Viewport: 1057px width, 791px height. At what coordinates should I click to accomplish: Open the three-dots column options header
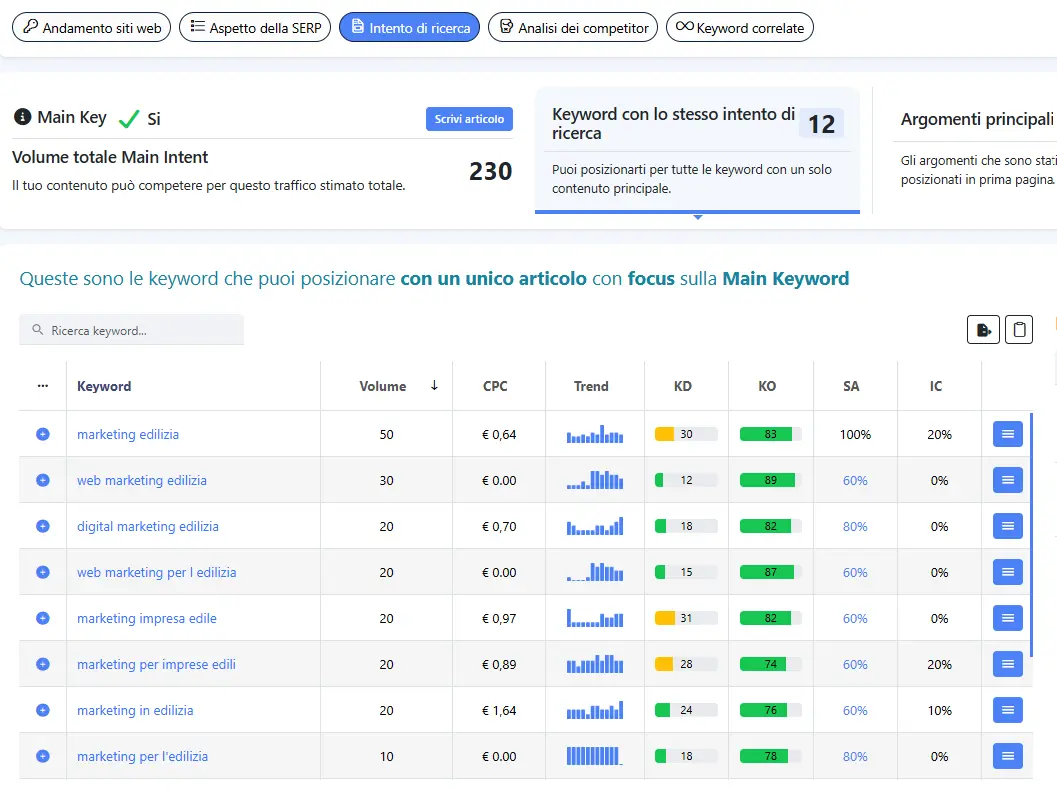[43, 386]
